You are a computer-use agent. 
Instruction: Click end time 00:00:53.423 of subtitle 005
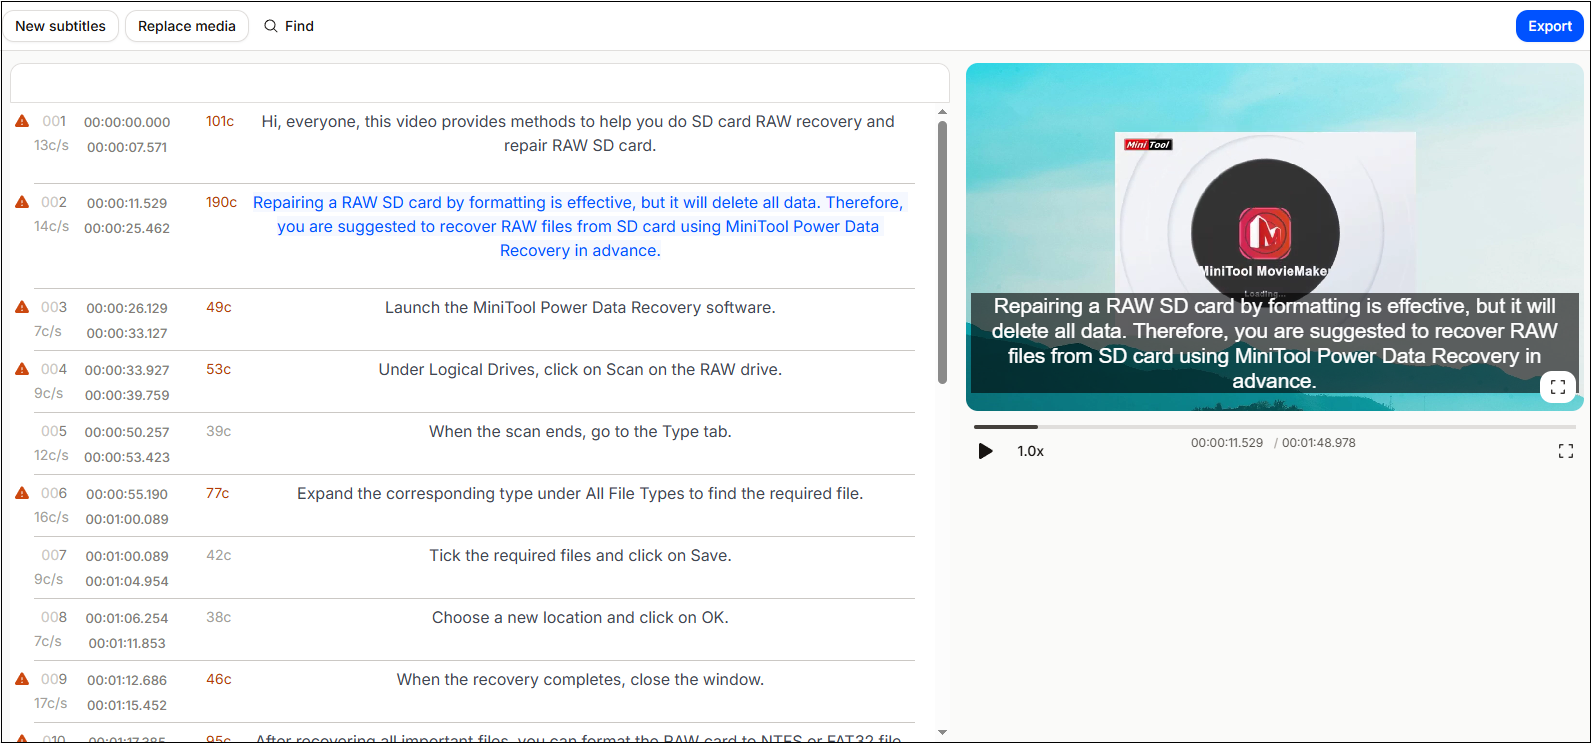[x=127, y=457]
